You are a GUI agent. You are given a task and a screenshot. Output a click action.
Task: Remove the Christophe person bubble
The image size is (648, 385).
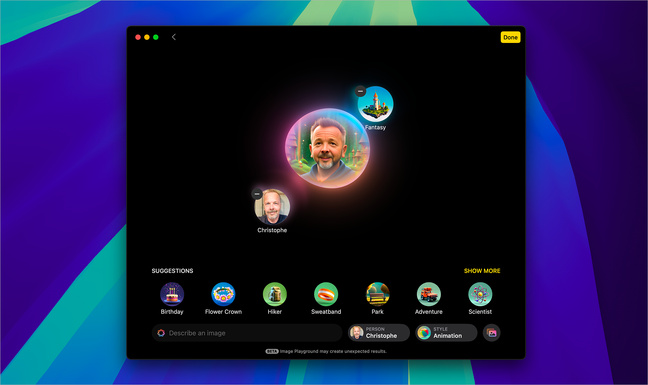[257, 194]
